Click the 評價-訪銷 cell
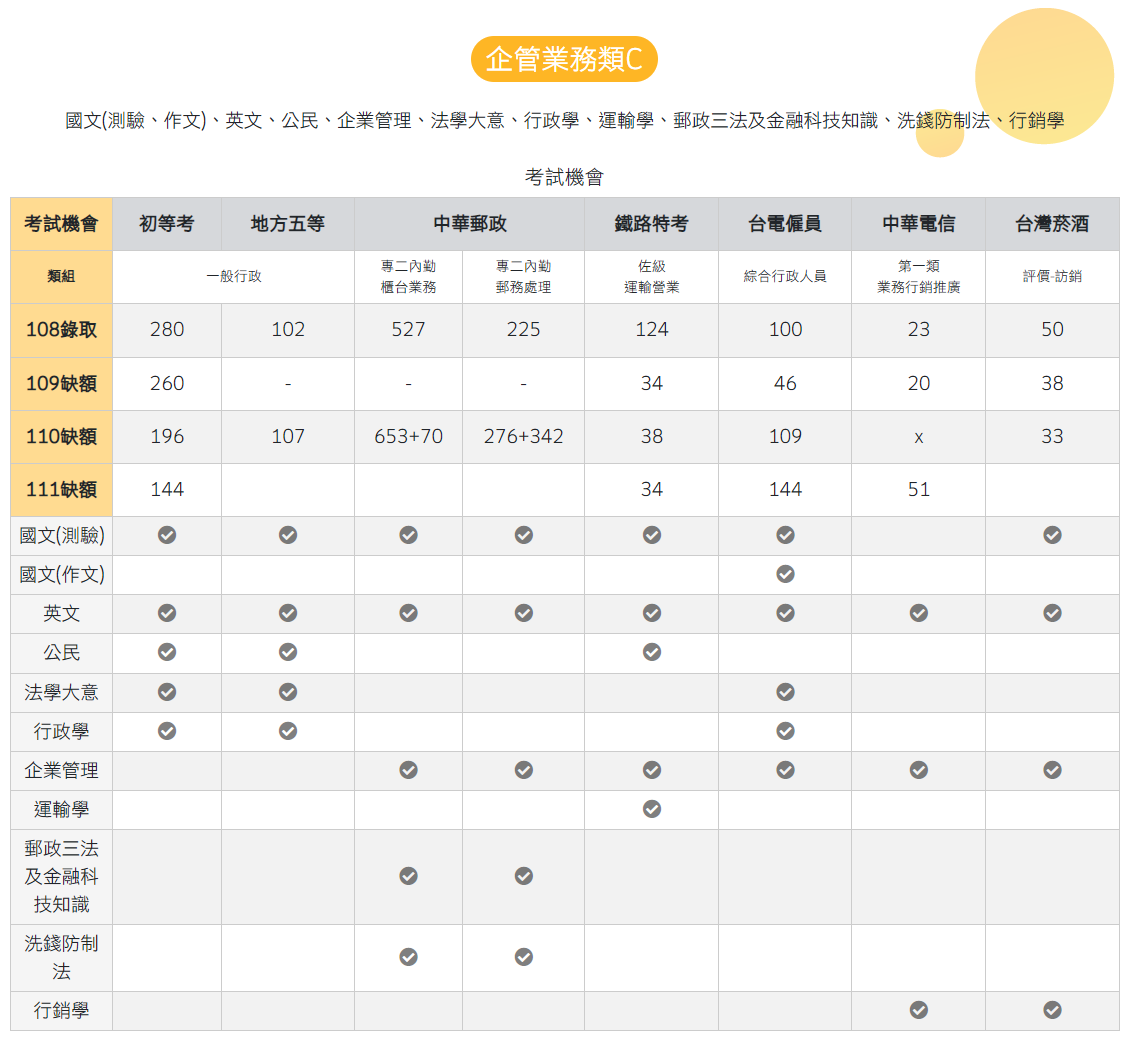 [x=1052, y=276]
